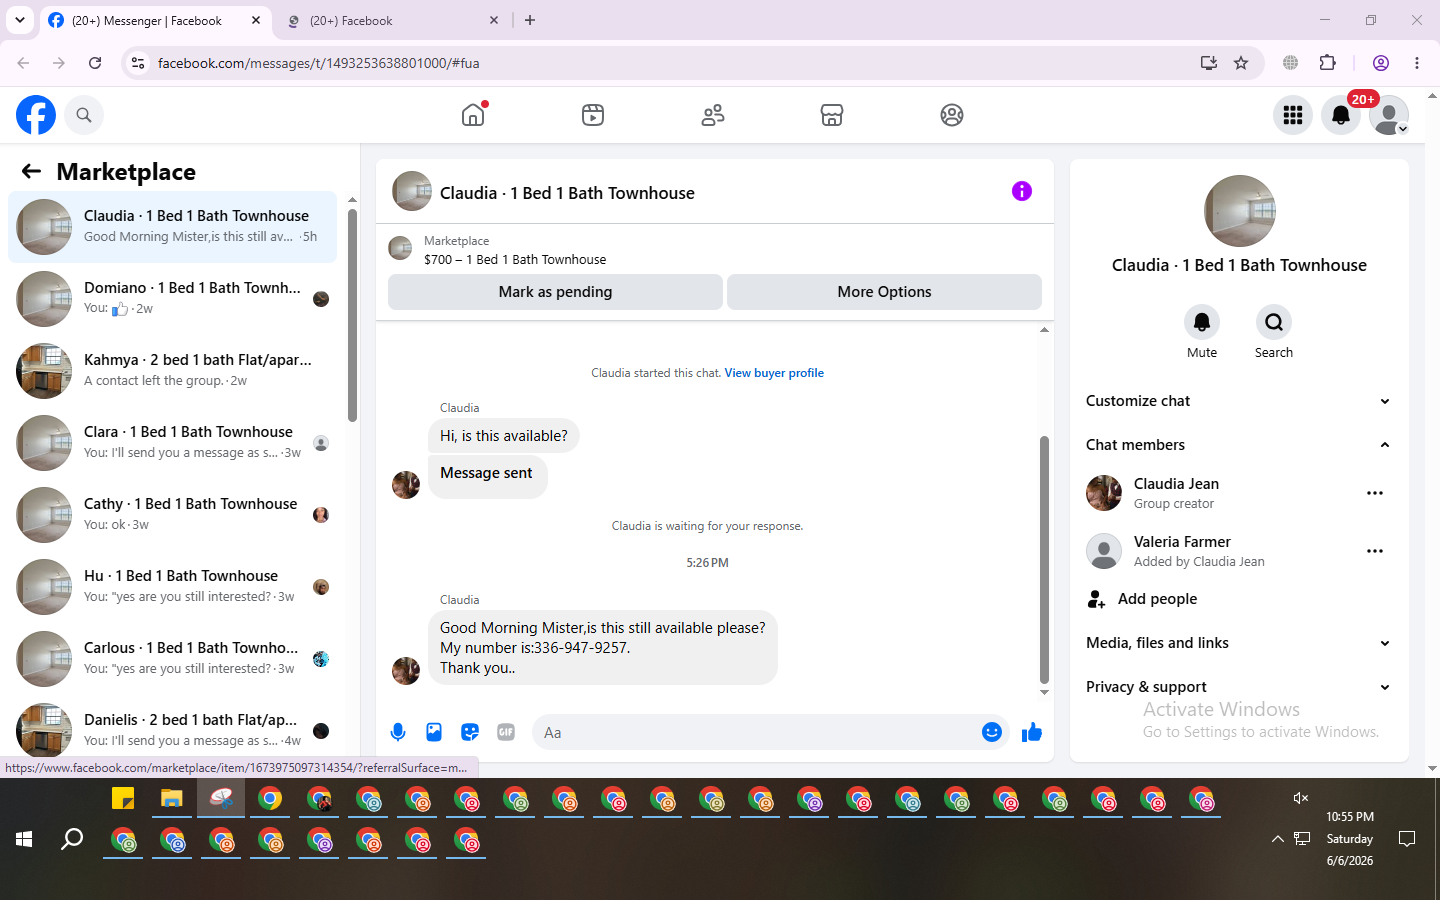1440x900 pixels.
Task: Go back using the Marketplace back arrow
Action: point(31,171)
